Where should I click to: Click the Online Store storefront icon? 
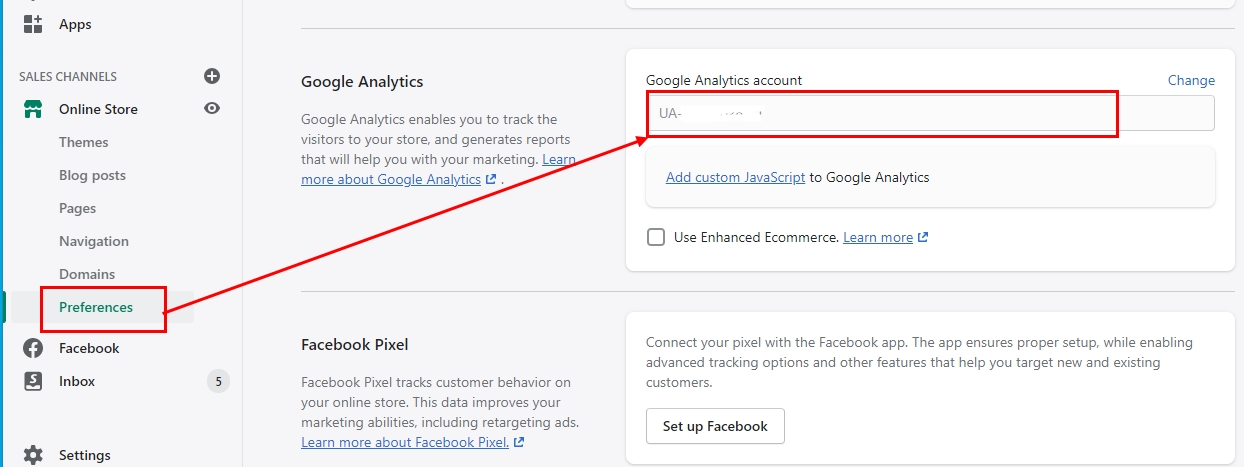coord(33,109)
